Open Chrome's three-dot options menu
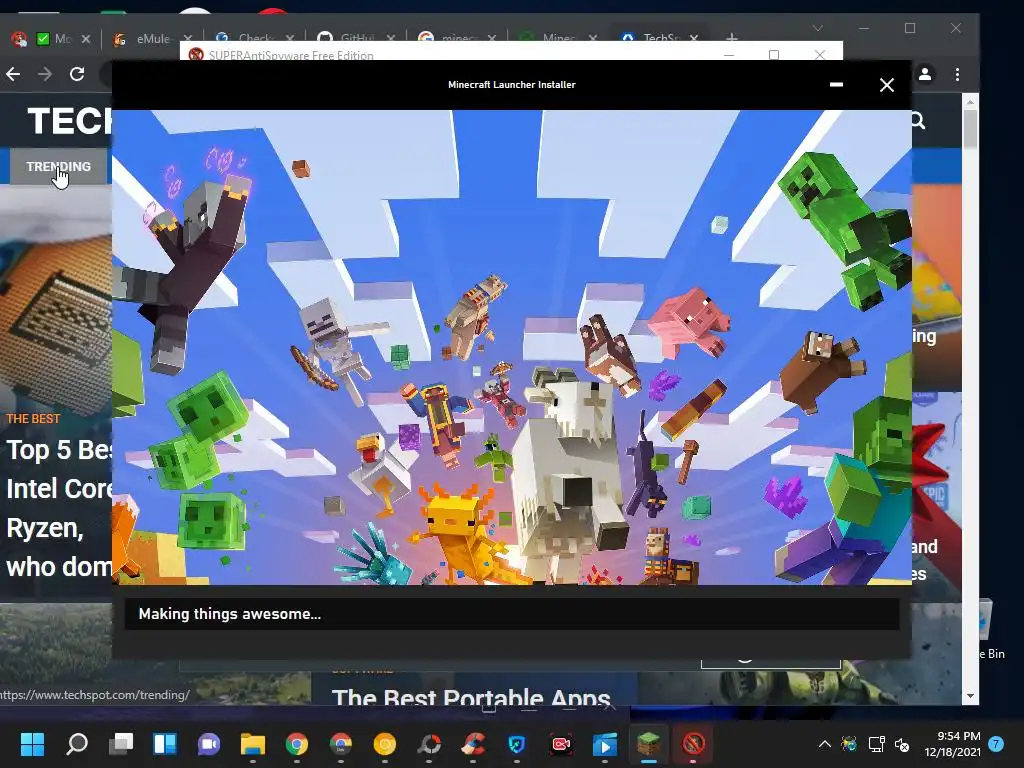The image size is (1024, 768). [x=957, y=74]
